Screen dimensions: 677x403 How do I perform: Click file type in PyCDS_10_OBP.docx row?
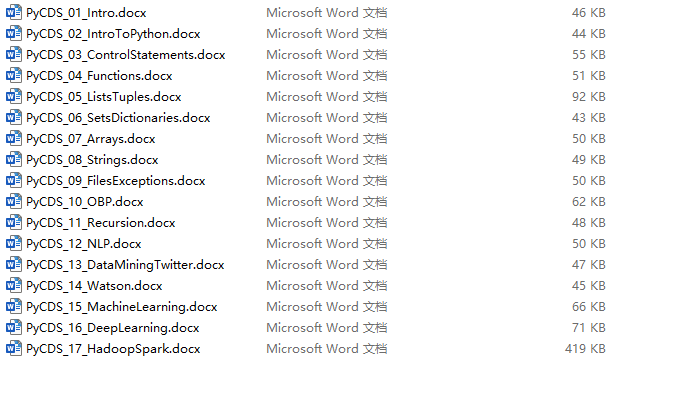[326, 202]
